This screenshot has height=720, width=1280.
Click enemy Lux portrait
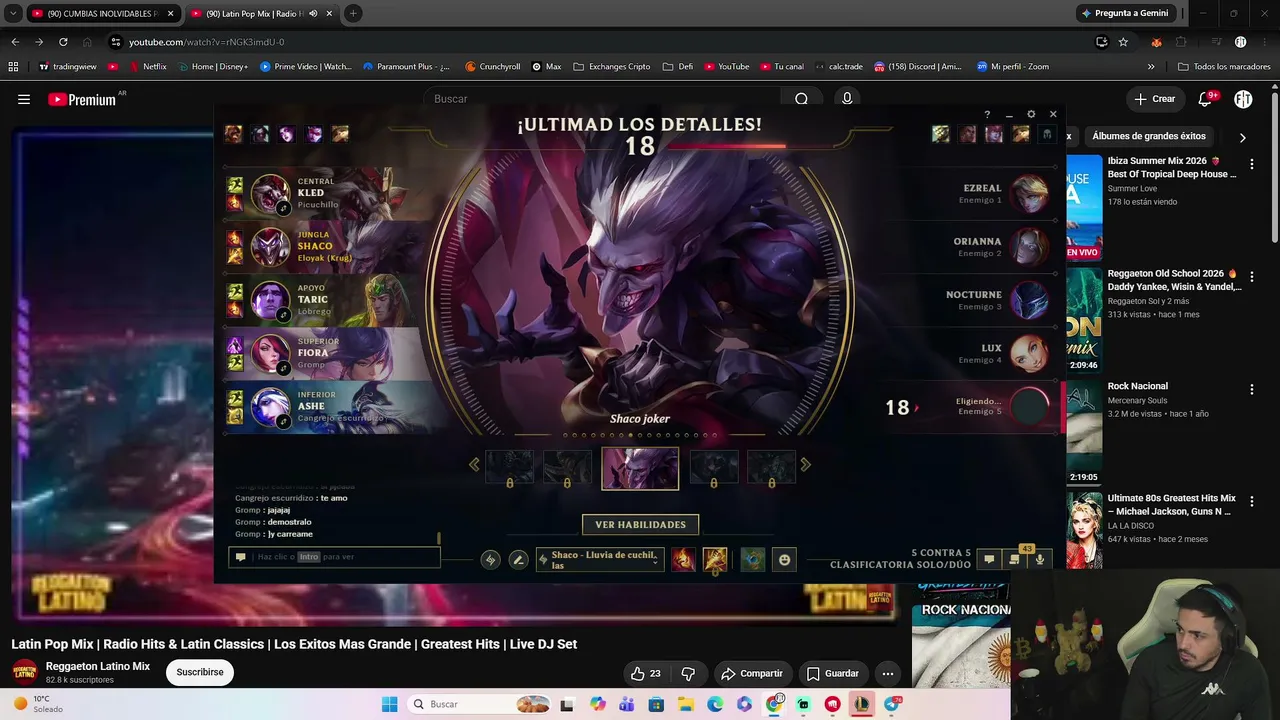1029,353
